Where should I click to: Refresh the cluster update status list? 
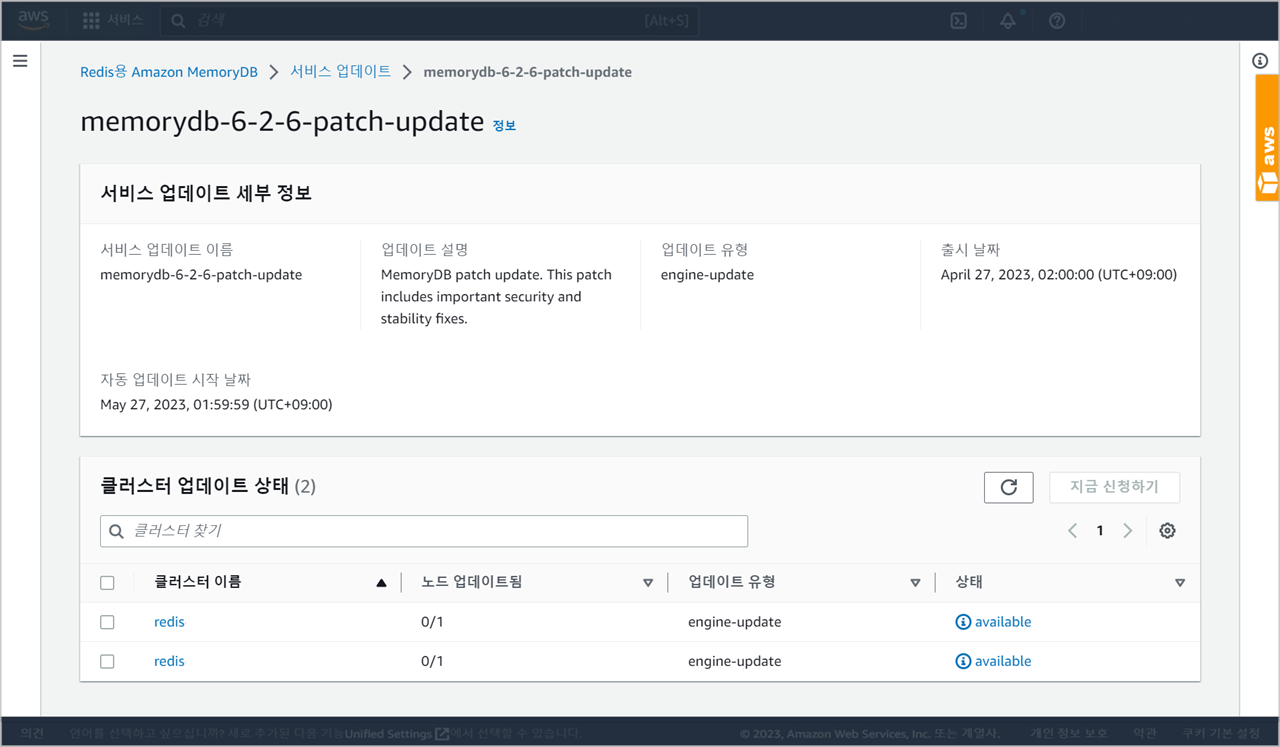(x=1008, y=487)
